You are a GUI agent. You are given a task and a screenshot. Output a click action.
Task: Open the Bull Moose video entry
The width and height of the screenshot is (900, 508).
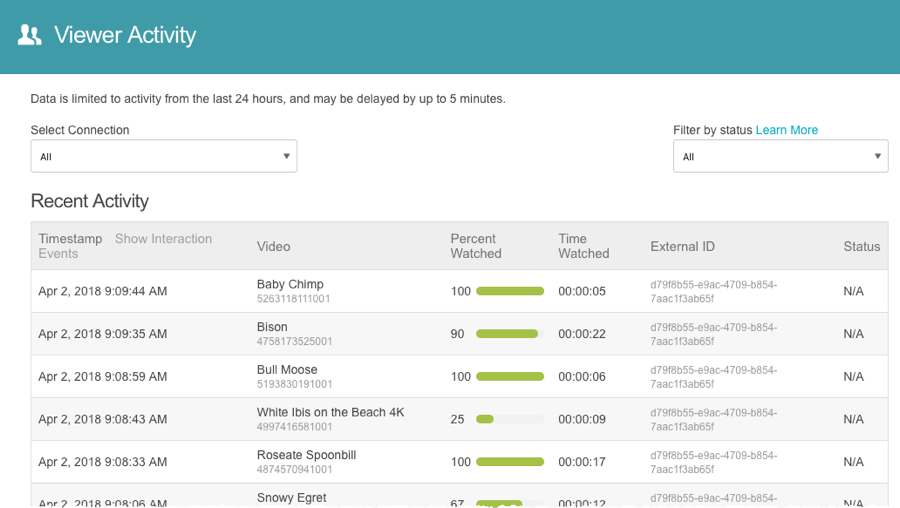point(287,370)
